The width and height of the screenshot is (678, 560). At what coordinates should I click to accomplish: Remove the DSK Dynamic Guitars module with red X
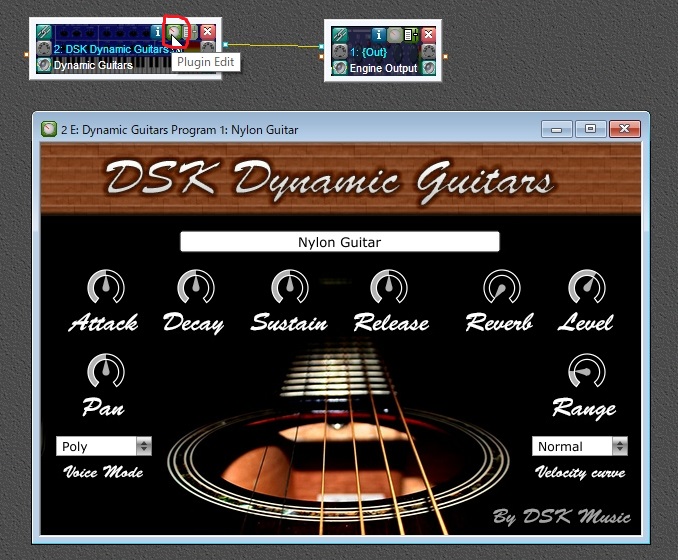pos(208,32)
